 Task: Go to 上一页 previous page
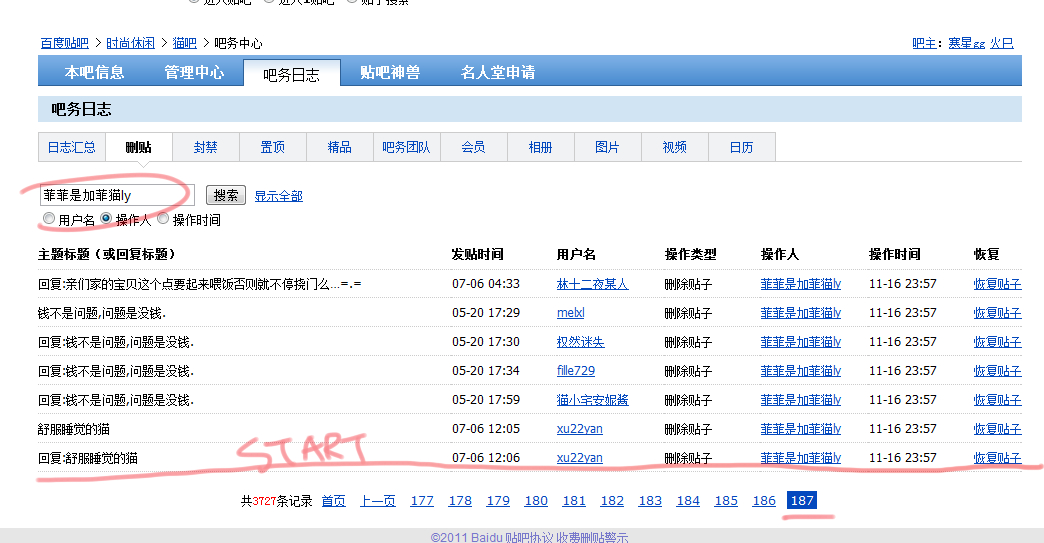click(x=378, y=500)
